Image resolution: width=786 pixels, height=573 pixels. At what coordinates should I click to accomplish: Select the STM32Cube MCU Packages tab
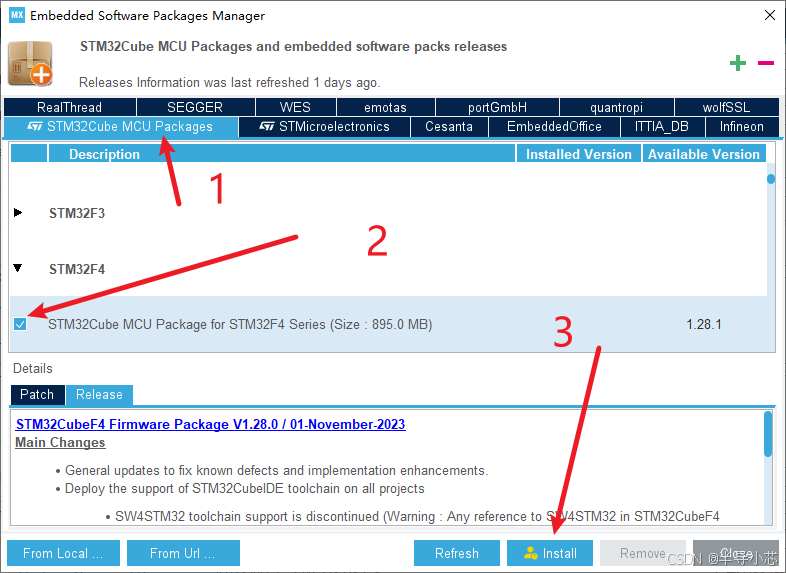(x=120, y=127)
